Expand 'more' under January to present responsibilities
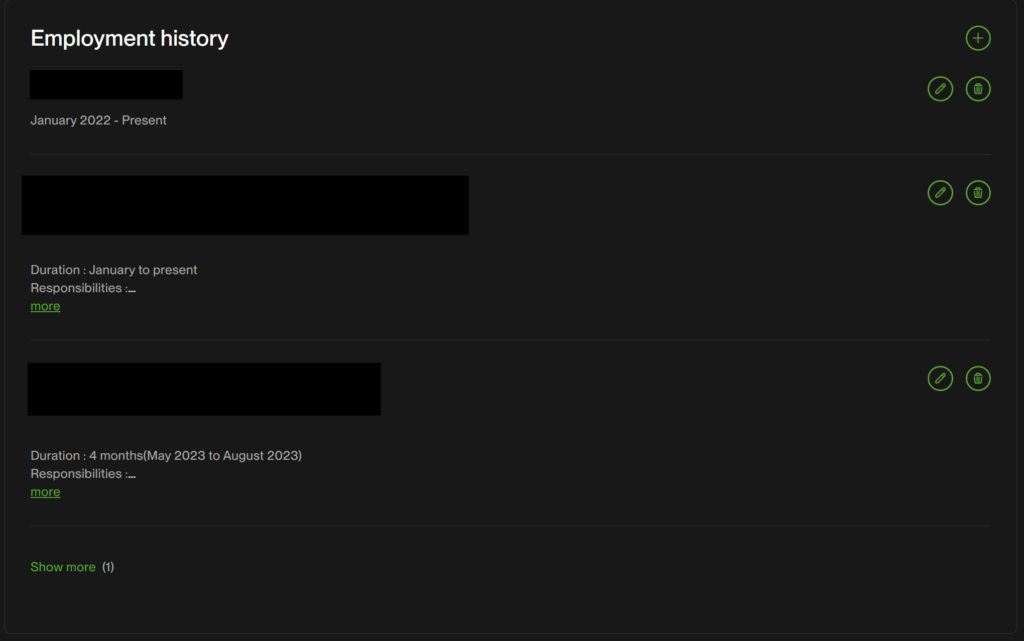The height and width of the screenshot is (641, 1024). pos(45,306)
